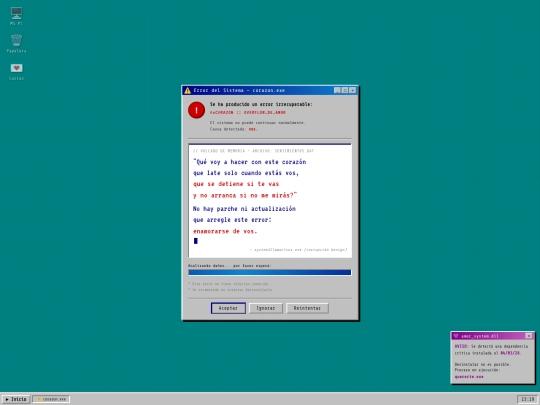
Task: Click the line "que arregle este error:"
Action: tap(232, 220)
